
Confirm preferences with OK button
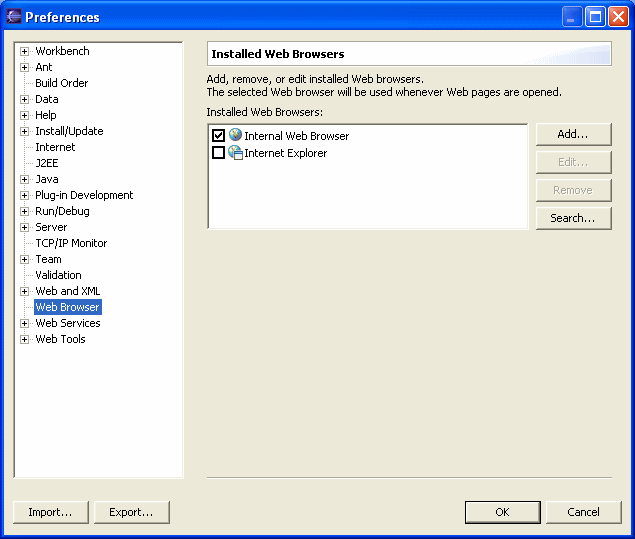click(x=503, y=512)
